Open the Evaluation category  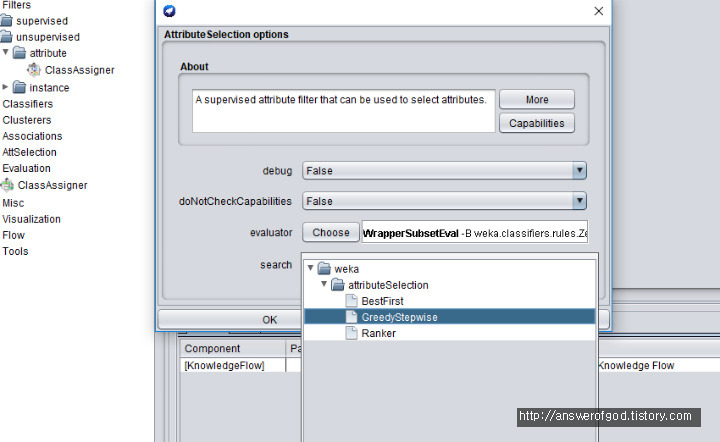[26, 168]
